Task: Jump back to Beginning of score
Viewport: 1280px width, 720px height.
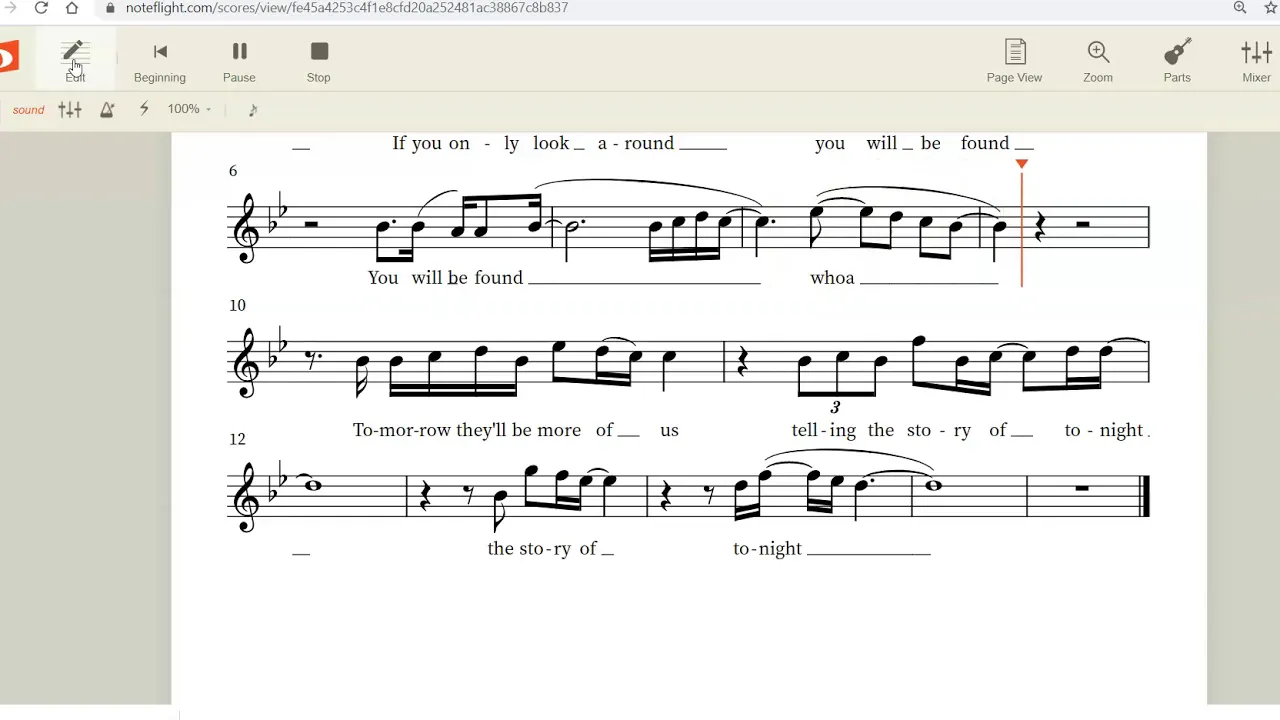Action: [x=160, y=61]
